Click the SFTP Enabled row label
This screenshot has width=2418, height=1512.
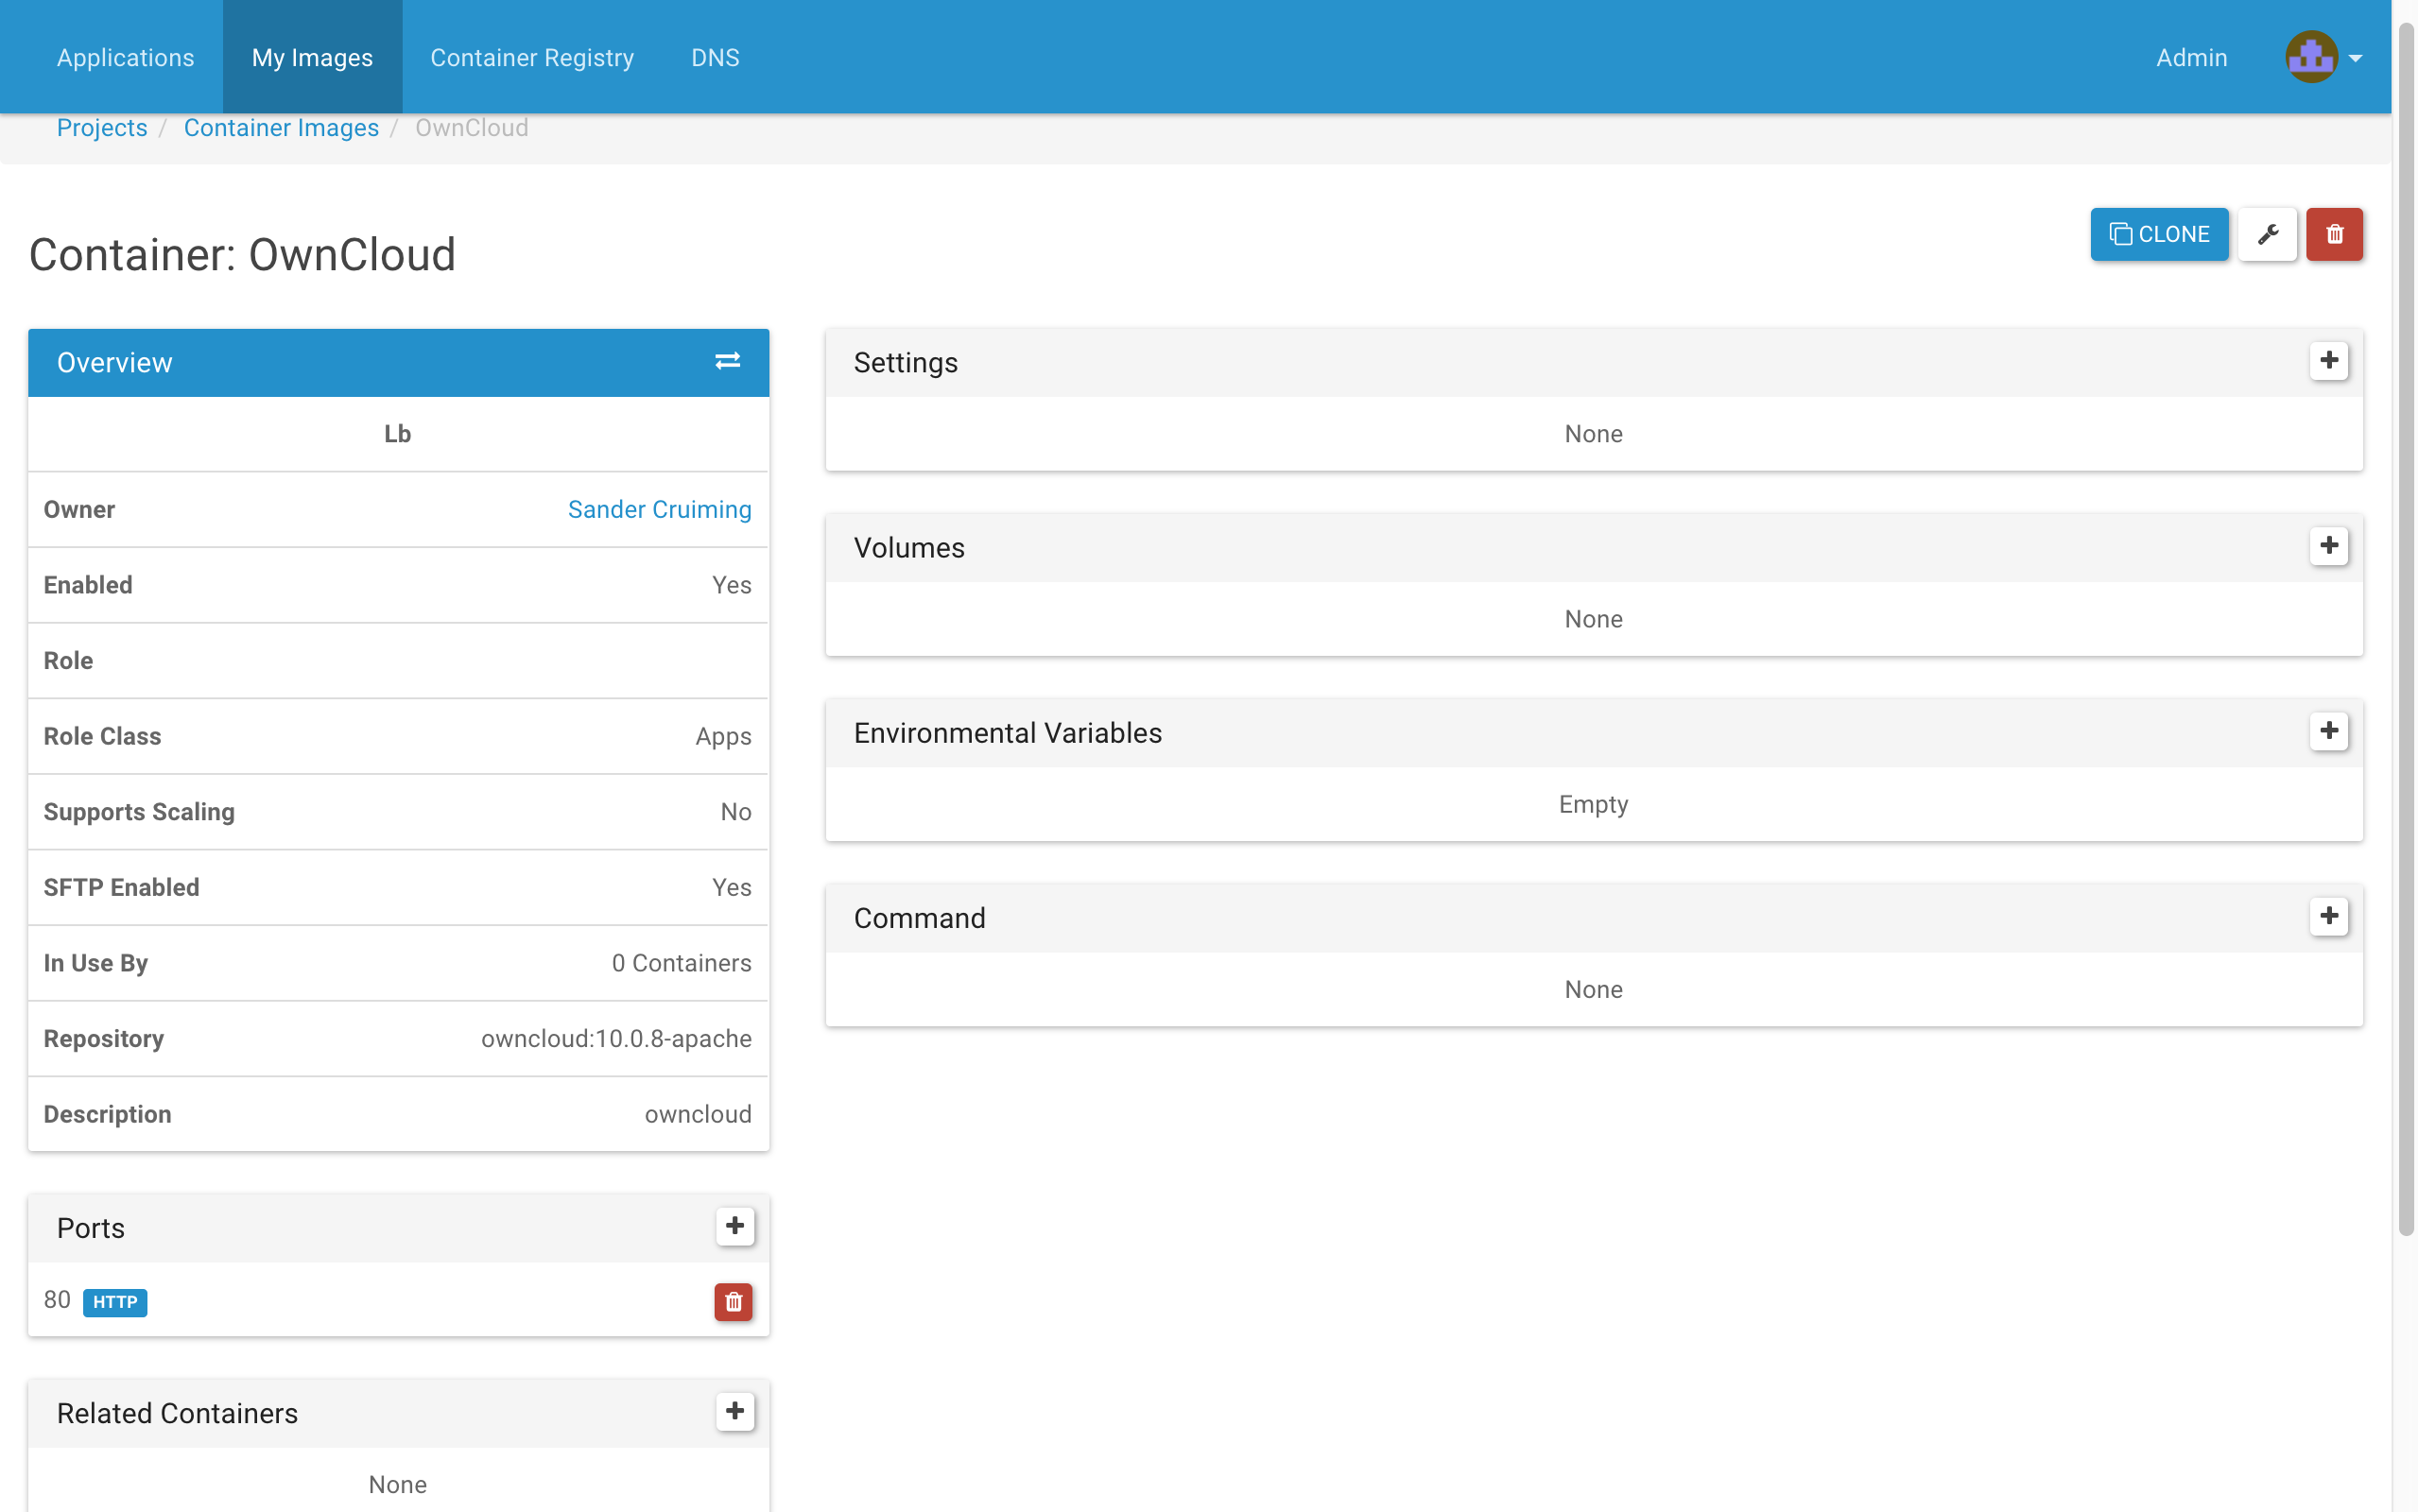point(121,887)
